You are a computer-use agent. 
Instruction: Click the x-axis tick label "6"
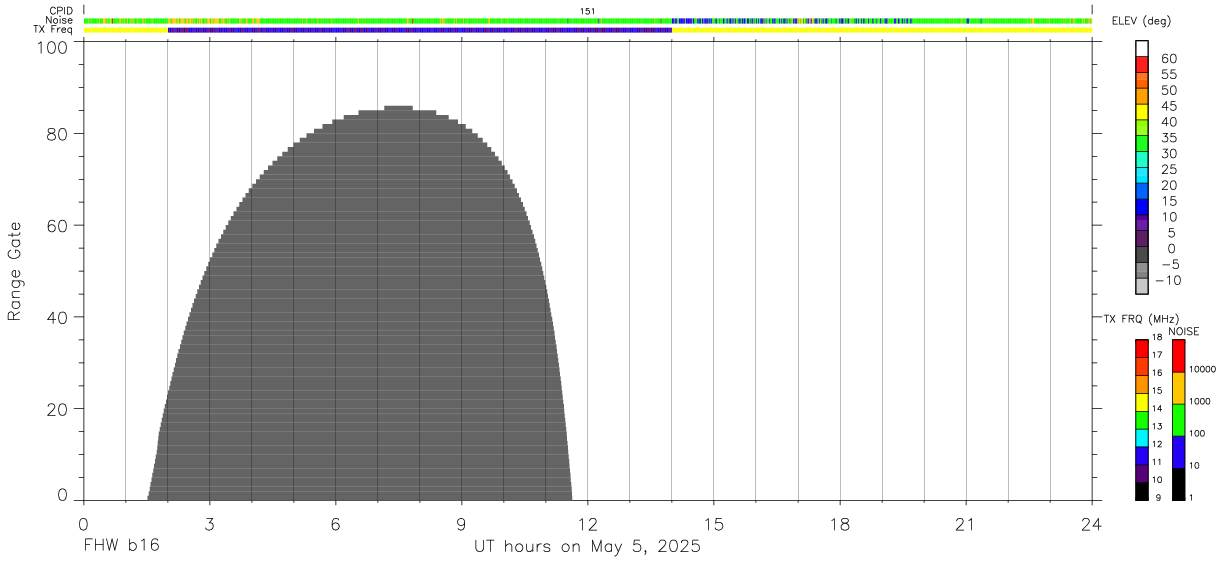[336, 523]
